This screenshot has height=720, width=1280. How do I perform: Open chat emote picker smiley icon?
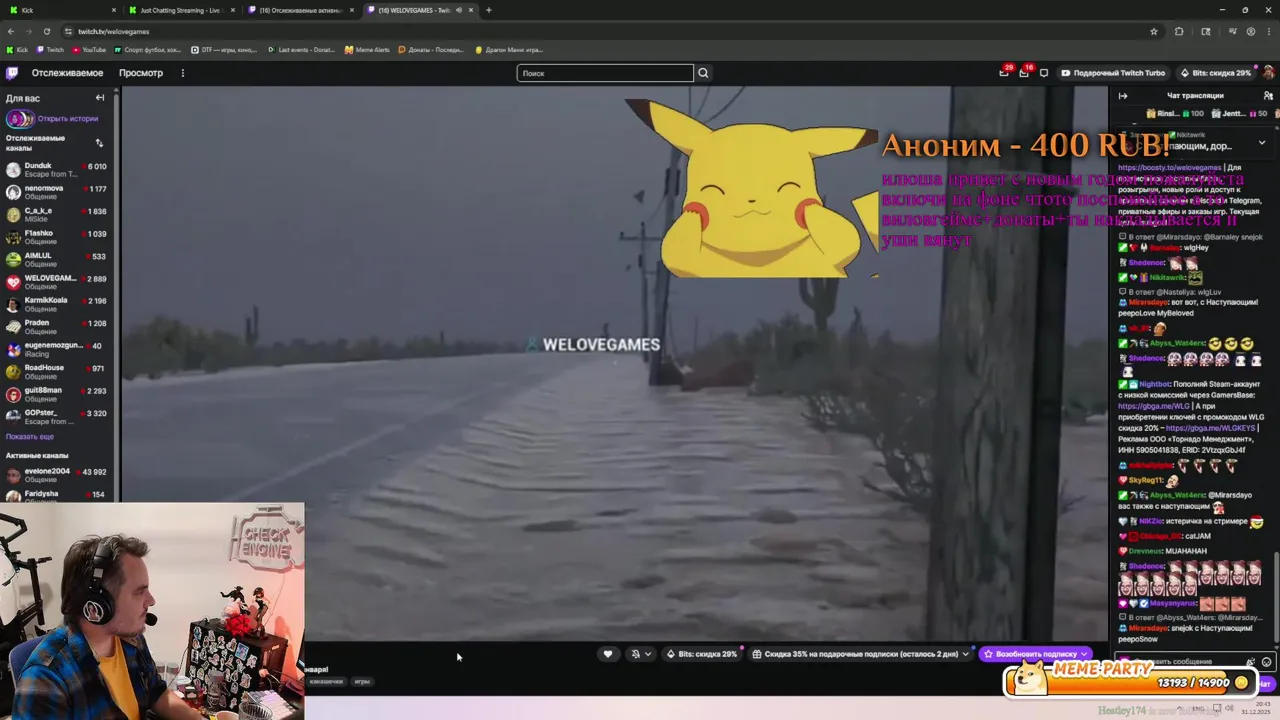pyautogui.click(x=1266, y=662)
